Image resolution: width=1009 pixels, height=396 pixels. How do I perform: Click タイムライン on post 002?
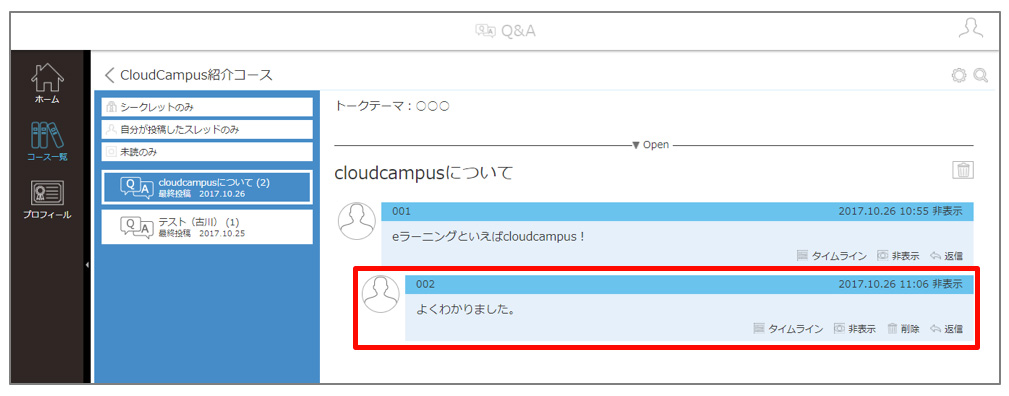tap(788, 328)
